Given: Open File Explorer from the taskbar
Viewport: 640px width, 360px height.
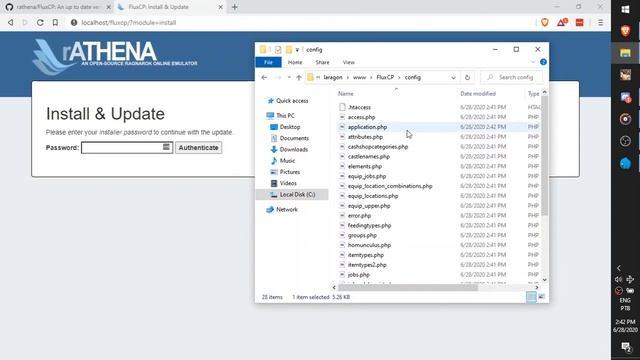Looking at the screenshot, I should [625, 53].
